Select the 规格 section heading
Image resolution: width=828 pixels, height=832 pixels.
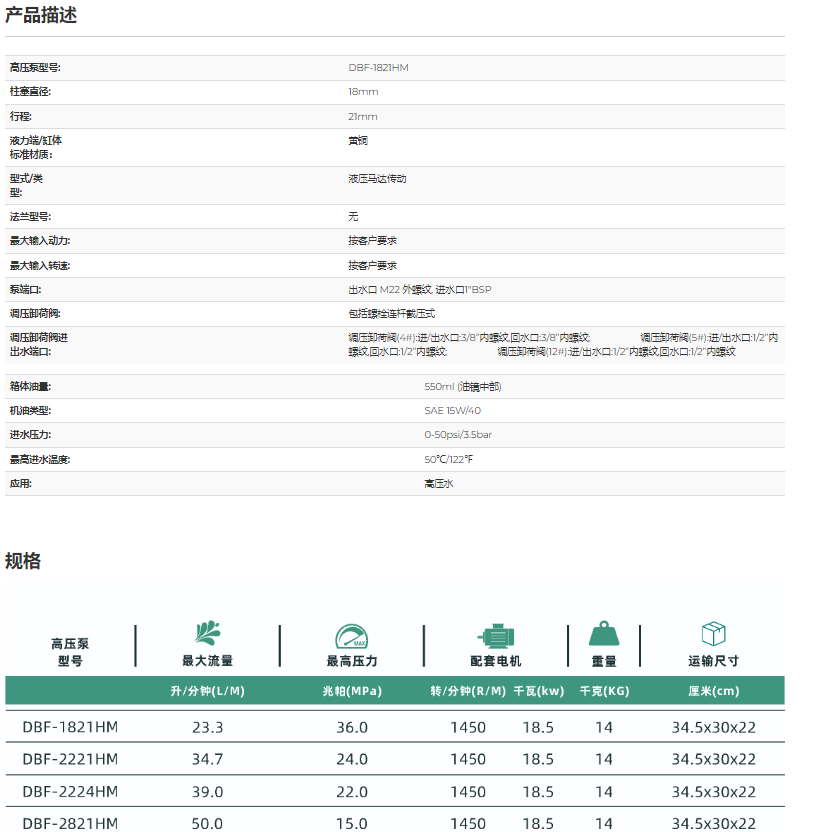click(23, 561)
